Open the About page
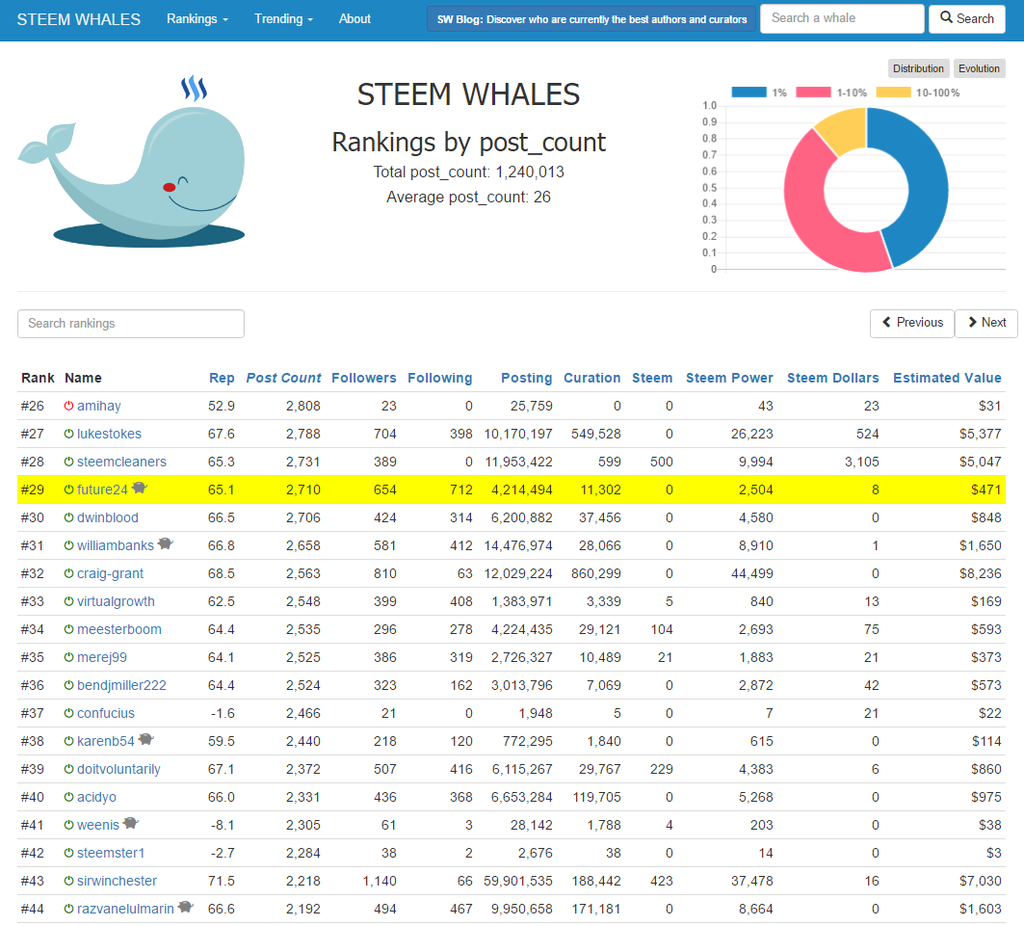The width and height of the screenshot is (1024, 926). click(354, 19)
